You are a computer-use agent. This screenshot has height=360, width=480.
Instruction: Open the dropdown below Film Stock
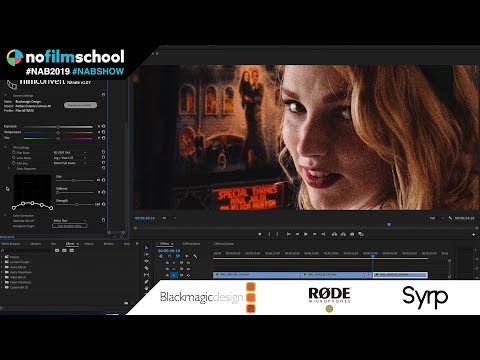coord(70,158)
